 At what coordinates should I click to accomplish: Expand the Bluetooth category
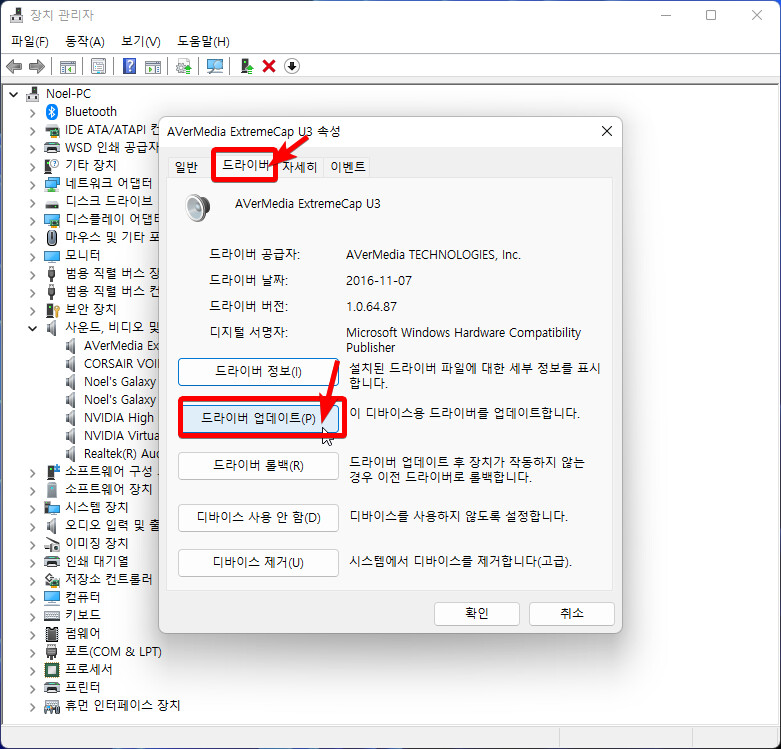click(32, 113)
